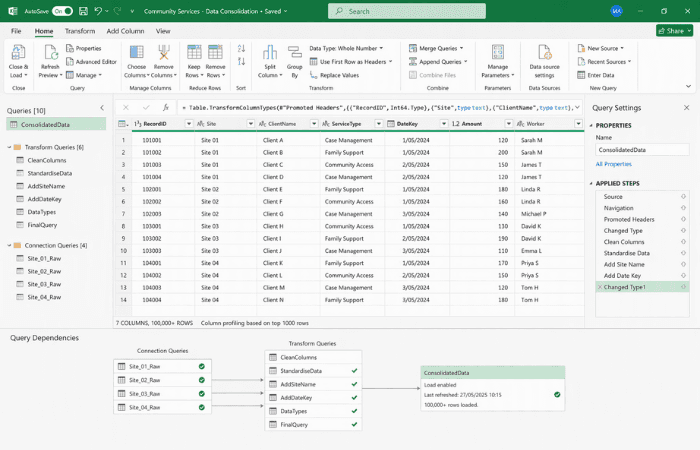Switch to the Add Column tab

tap(125, 31)
